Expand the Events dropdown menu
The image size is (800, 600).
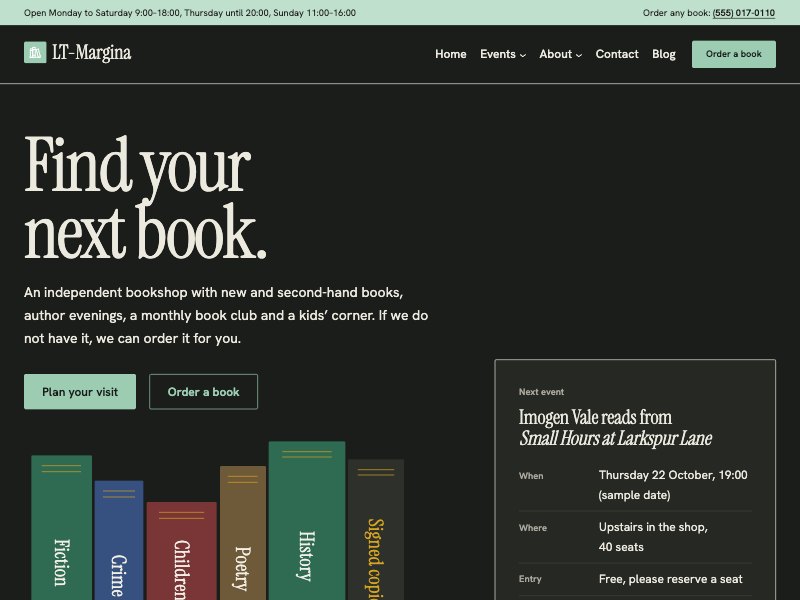tap(503, 54)
